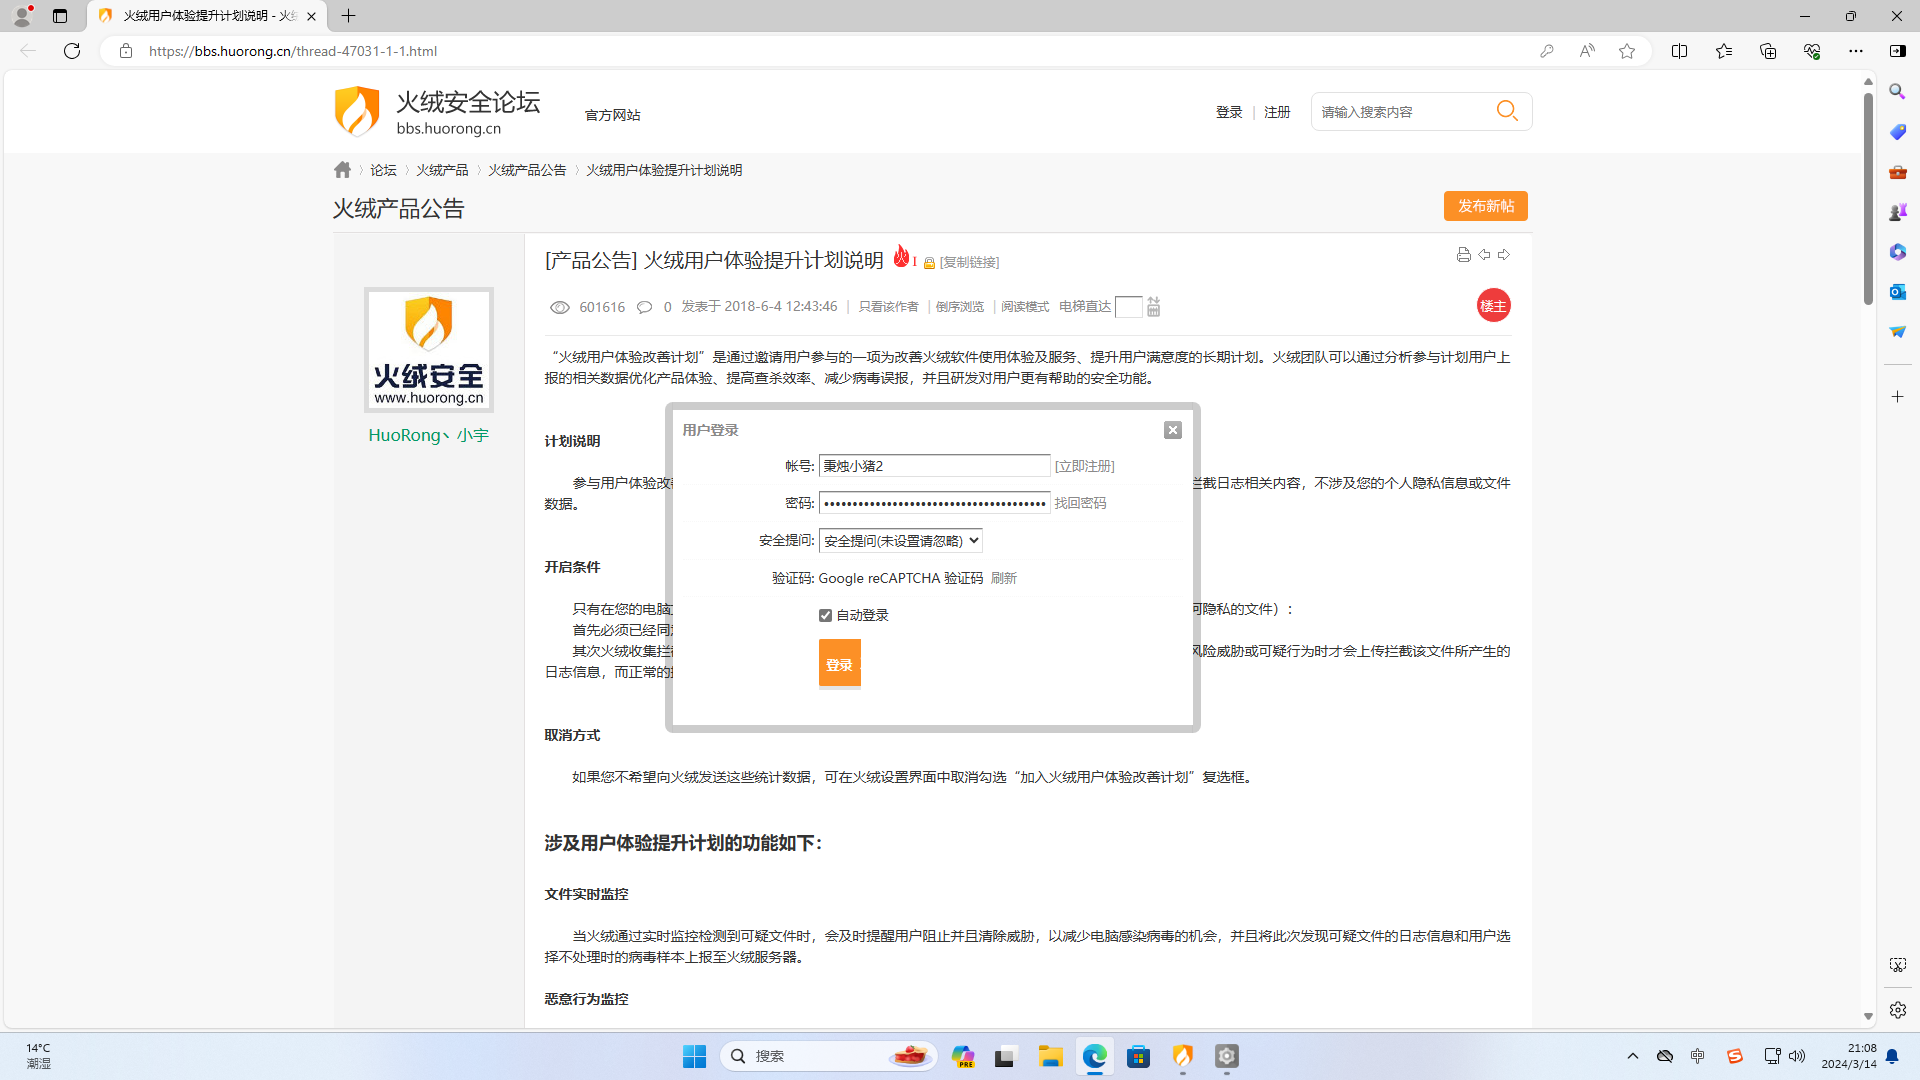This screenshot has height=1080, width=1920.
Task: Click the next thread arrow icon
Action: click(x=1503, y=255)
